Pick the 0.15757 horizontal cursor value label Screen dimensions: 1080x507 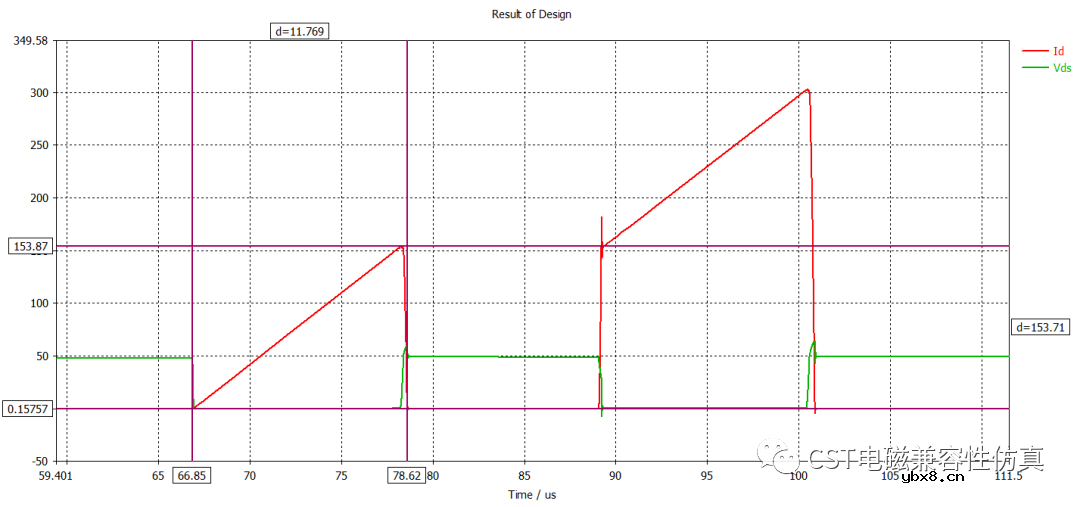click(x=29, y=408)
